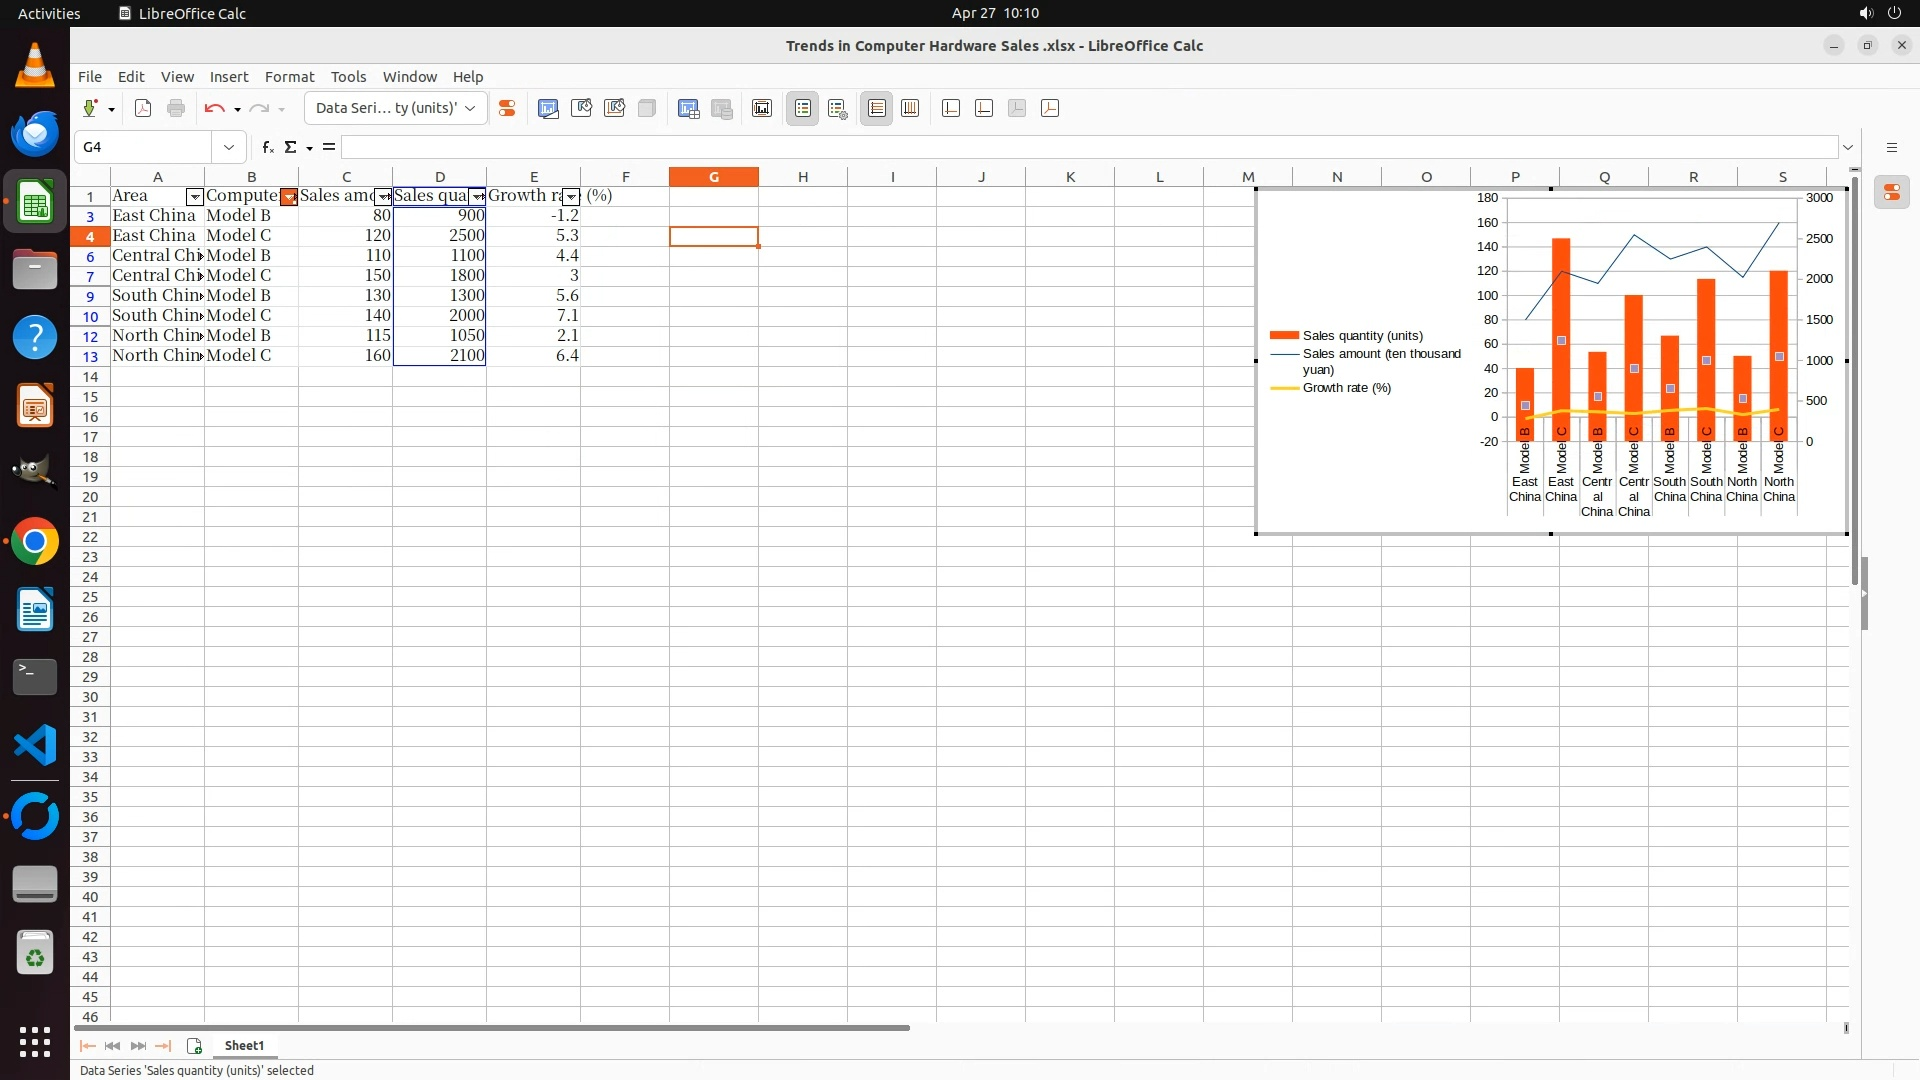This screenshot has height=1080, width=1920.
Task: Click the Titles icon in chart toolbar
Action: click(762, 108)
